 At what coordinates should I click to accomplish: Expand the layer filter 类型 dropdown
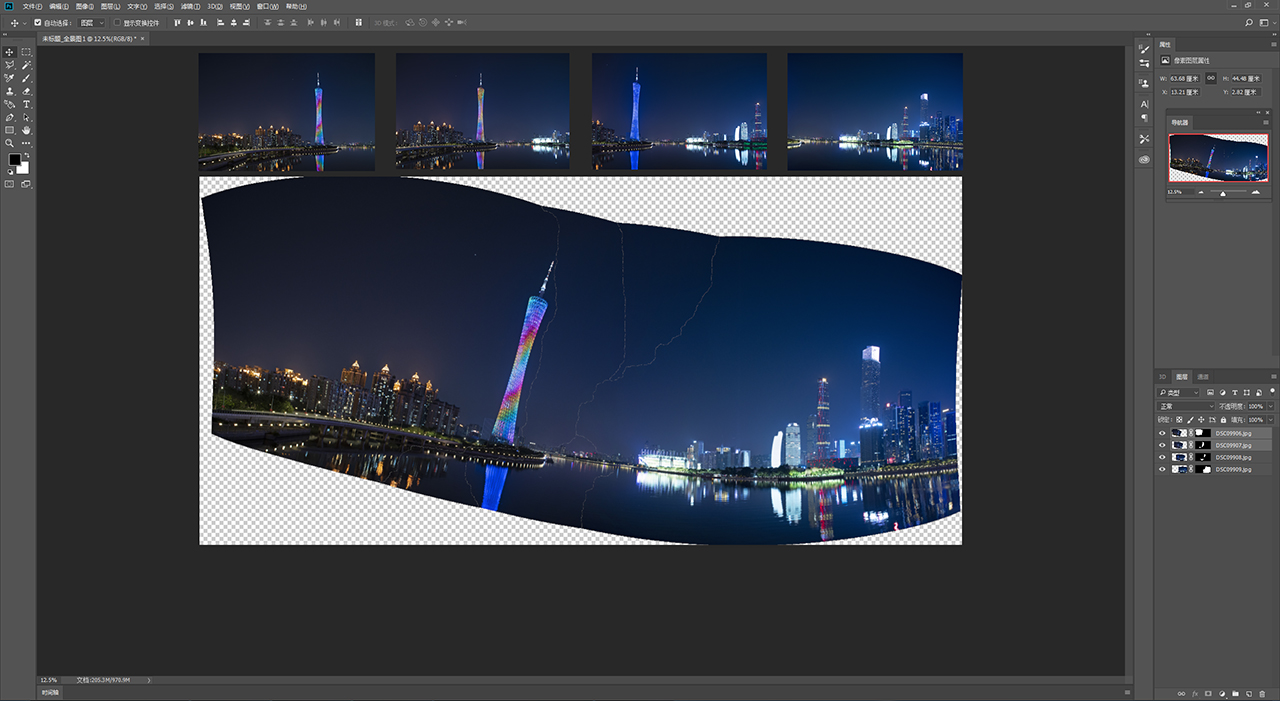click(x=1180, y=392)
